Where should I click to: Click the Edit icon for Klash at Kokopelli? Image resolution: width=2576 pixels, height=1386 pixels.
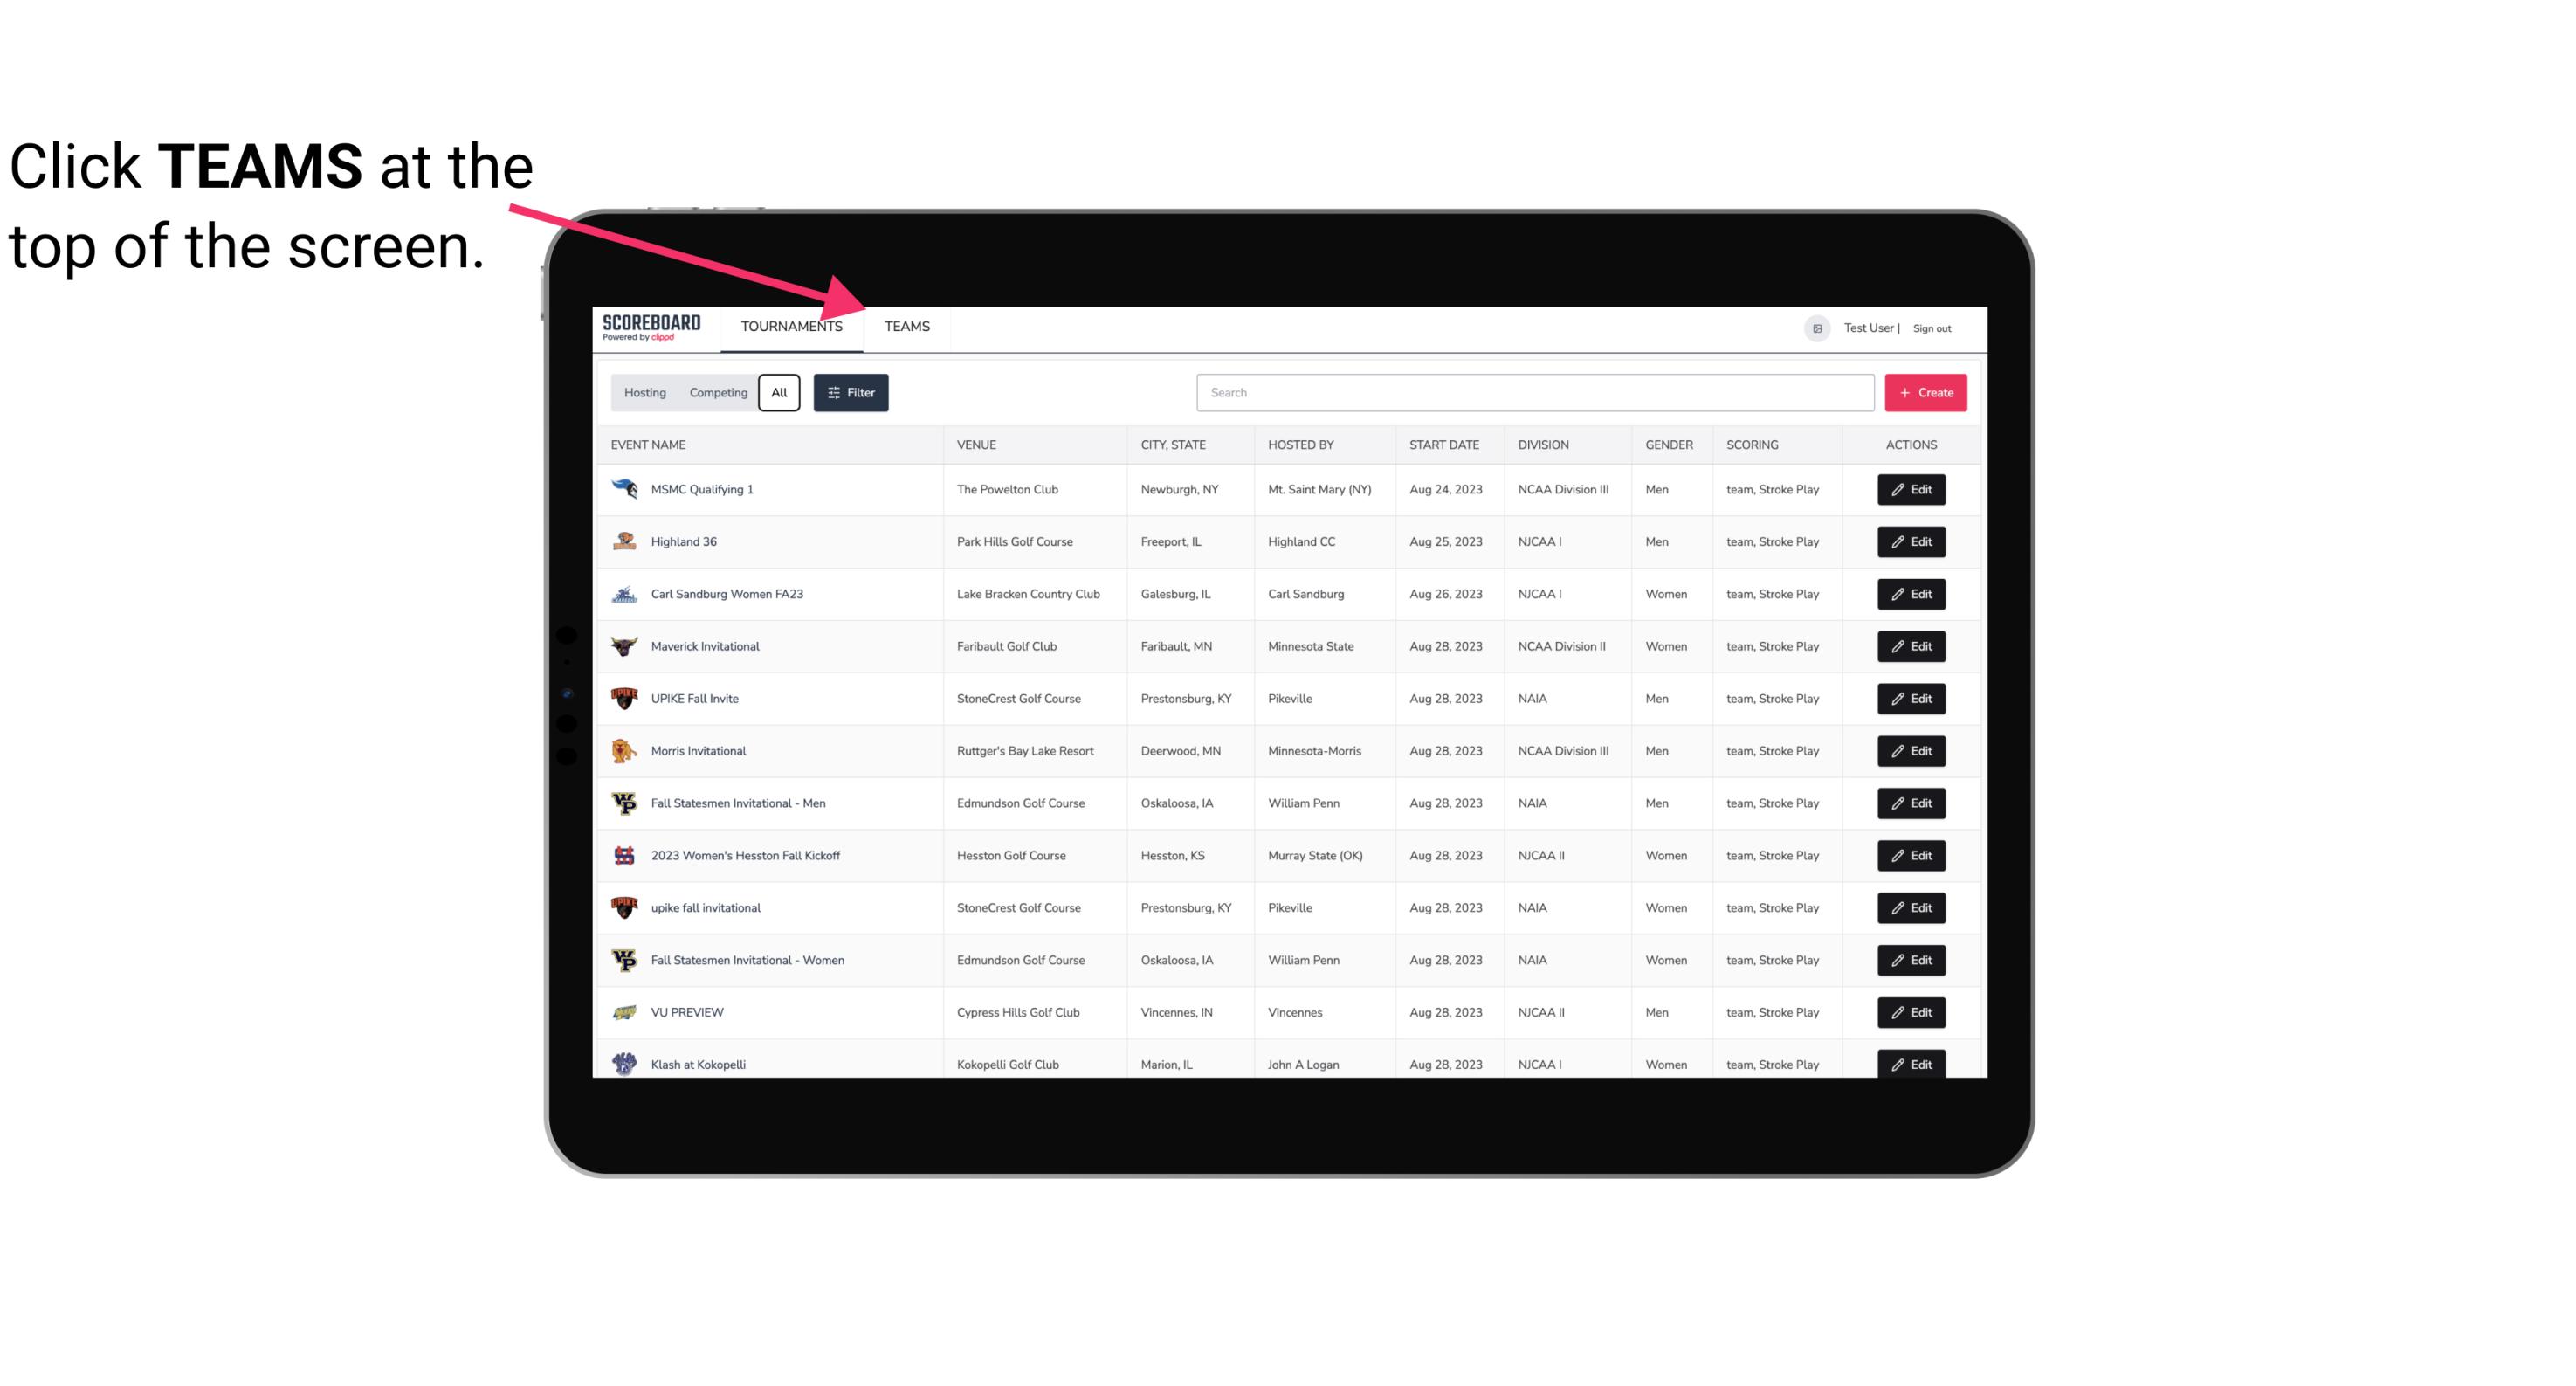point(1914,1062)
